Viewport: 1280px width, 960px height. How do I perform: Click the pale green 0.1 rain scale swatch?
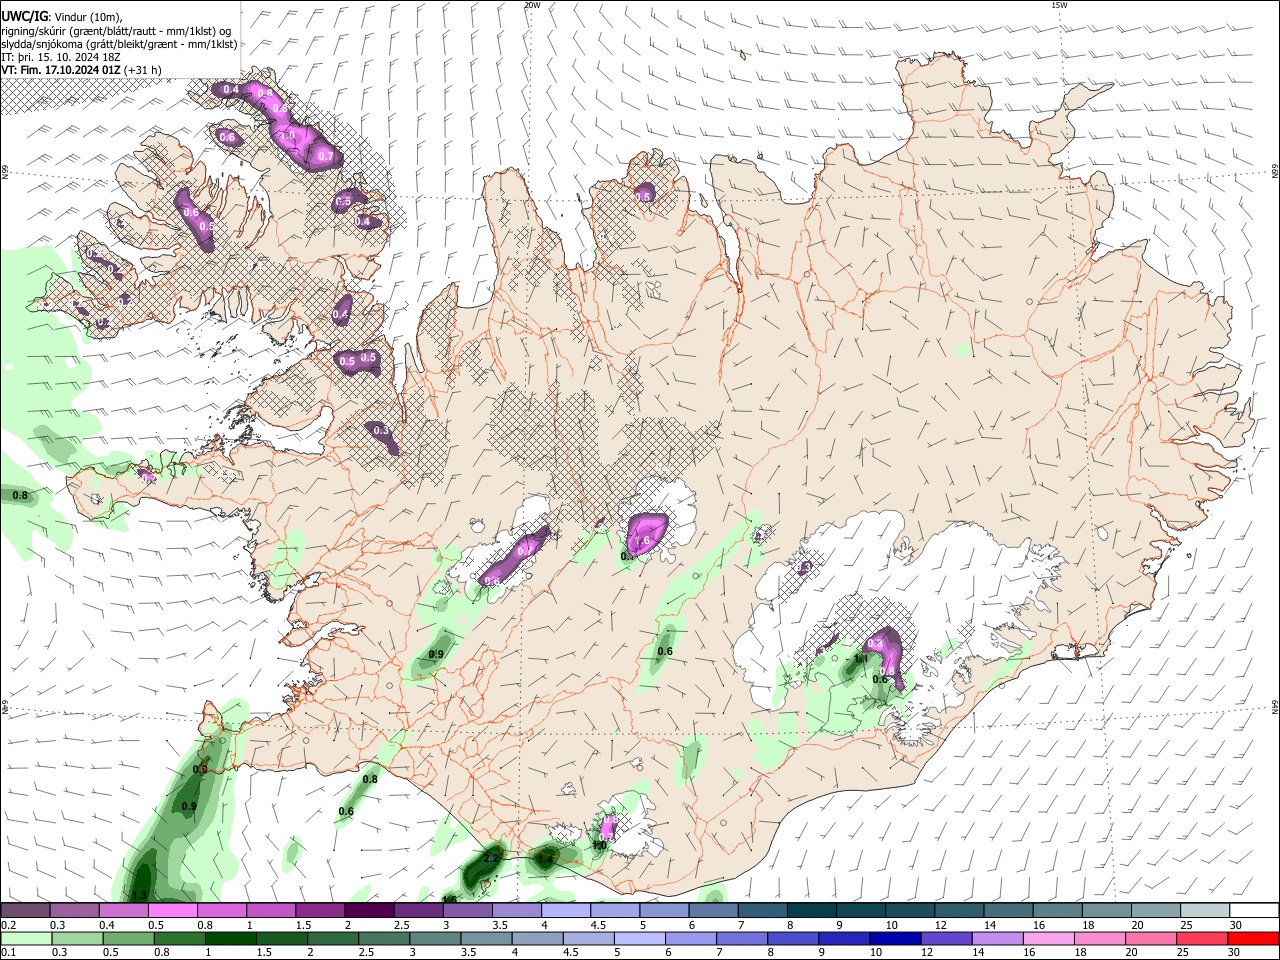pyautogui.click(x=25, y=938)
